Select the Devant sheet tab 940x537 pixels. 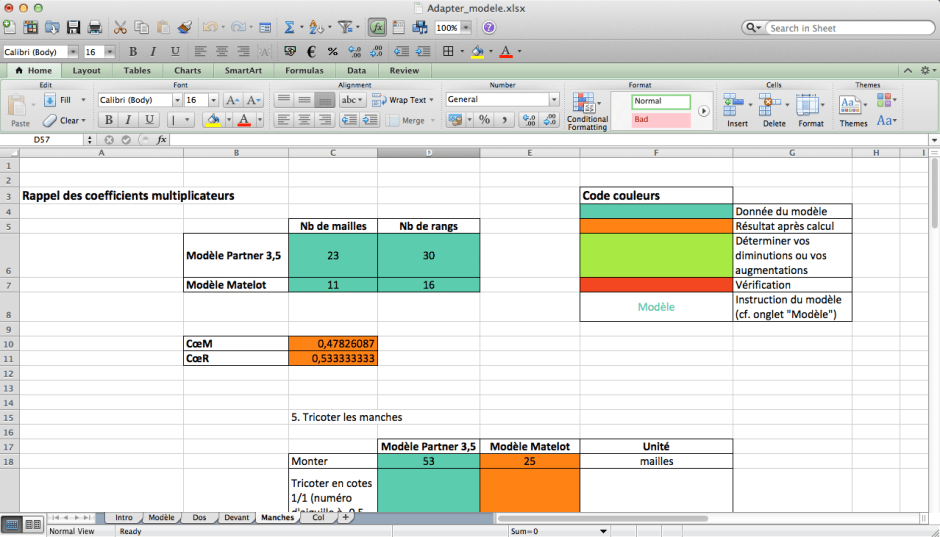point(237,518)
